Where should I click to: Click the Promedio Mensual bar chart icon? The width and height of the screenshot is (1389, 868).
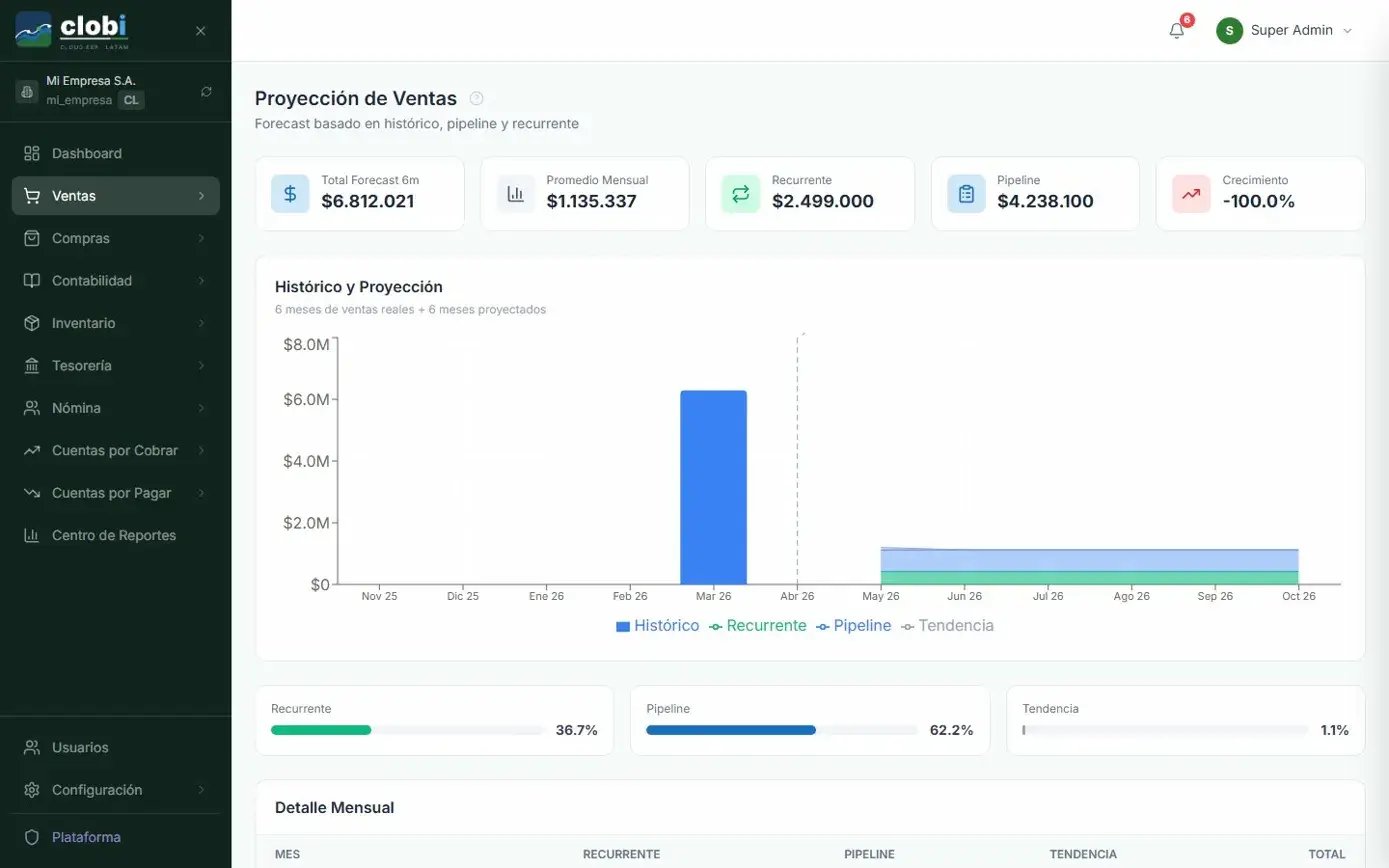tap(515, 194)
